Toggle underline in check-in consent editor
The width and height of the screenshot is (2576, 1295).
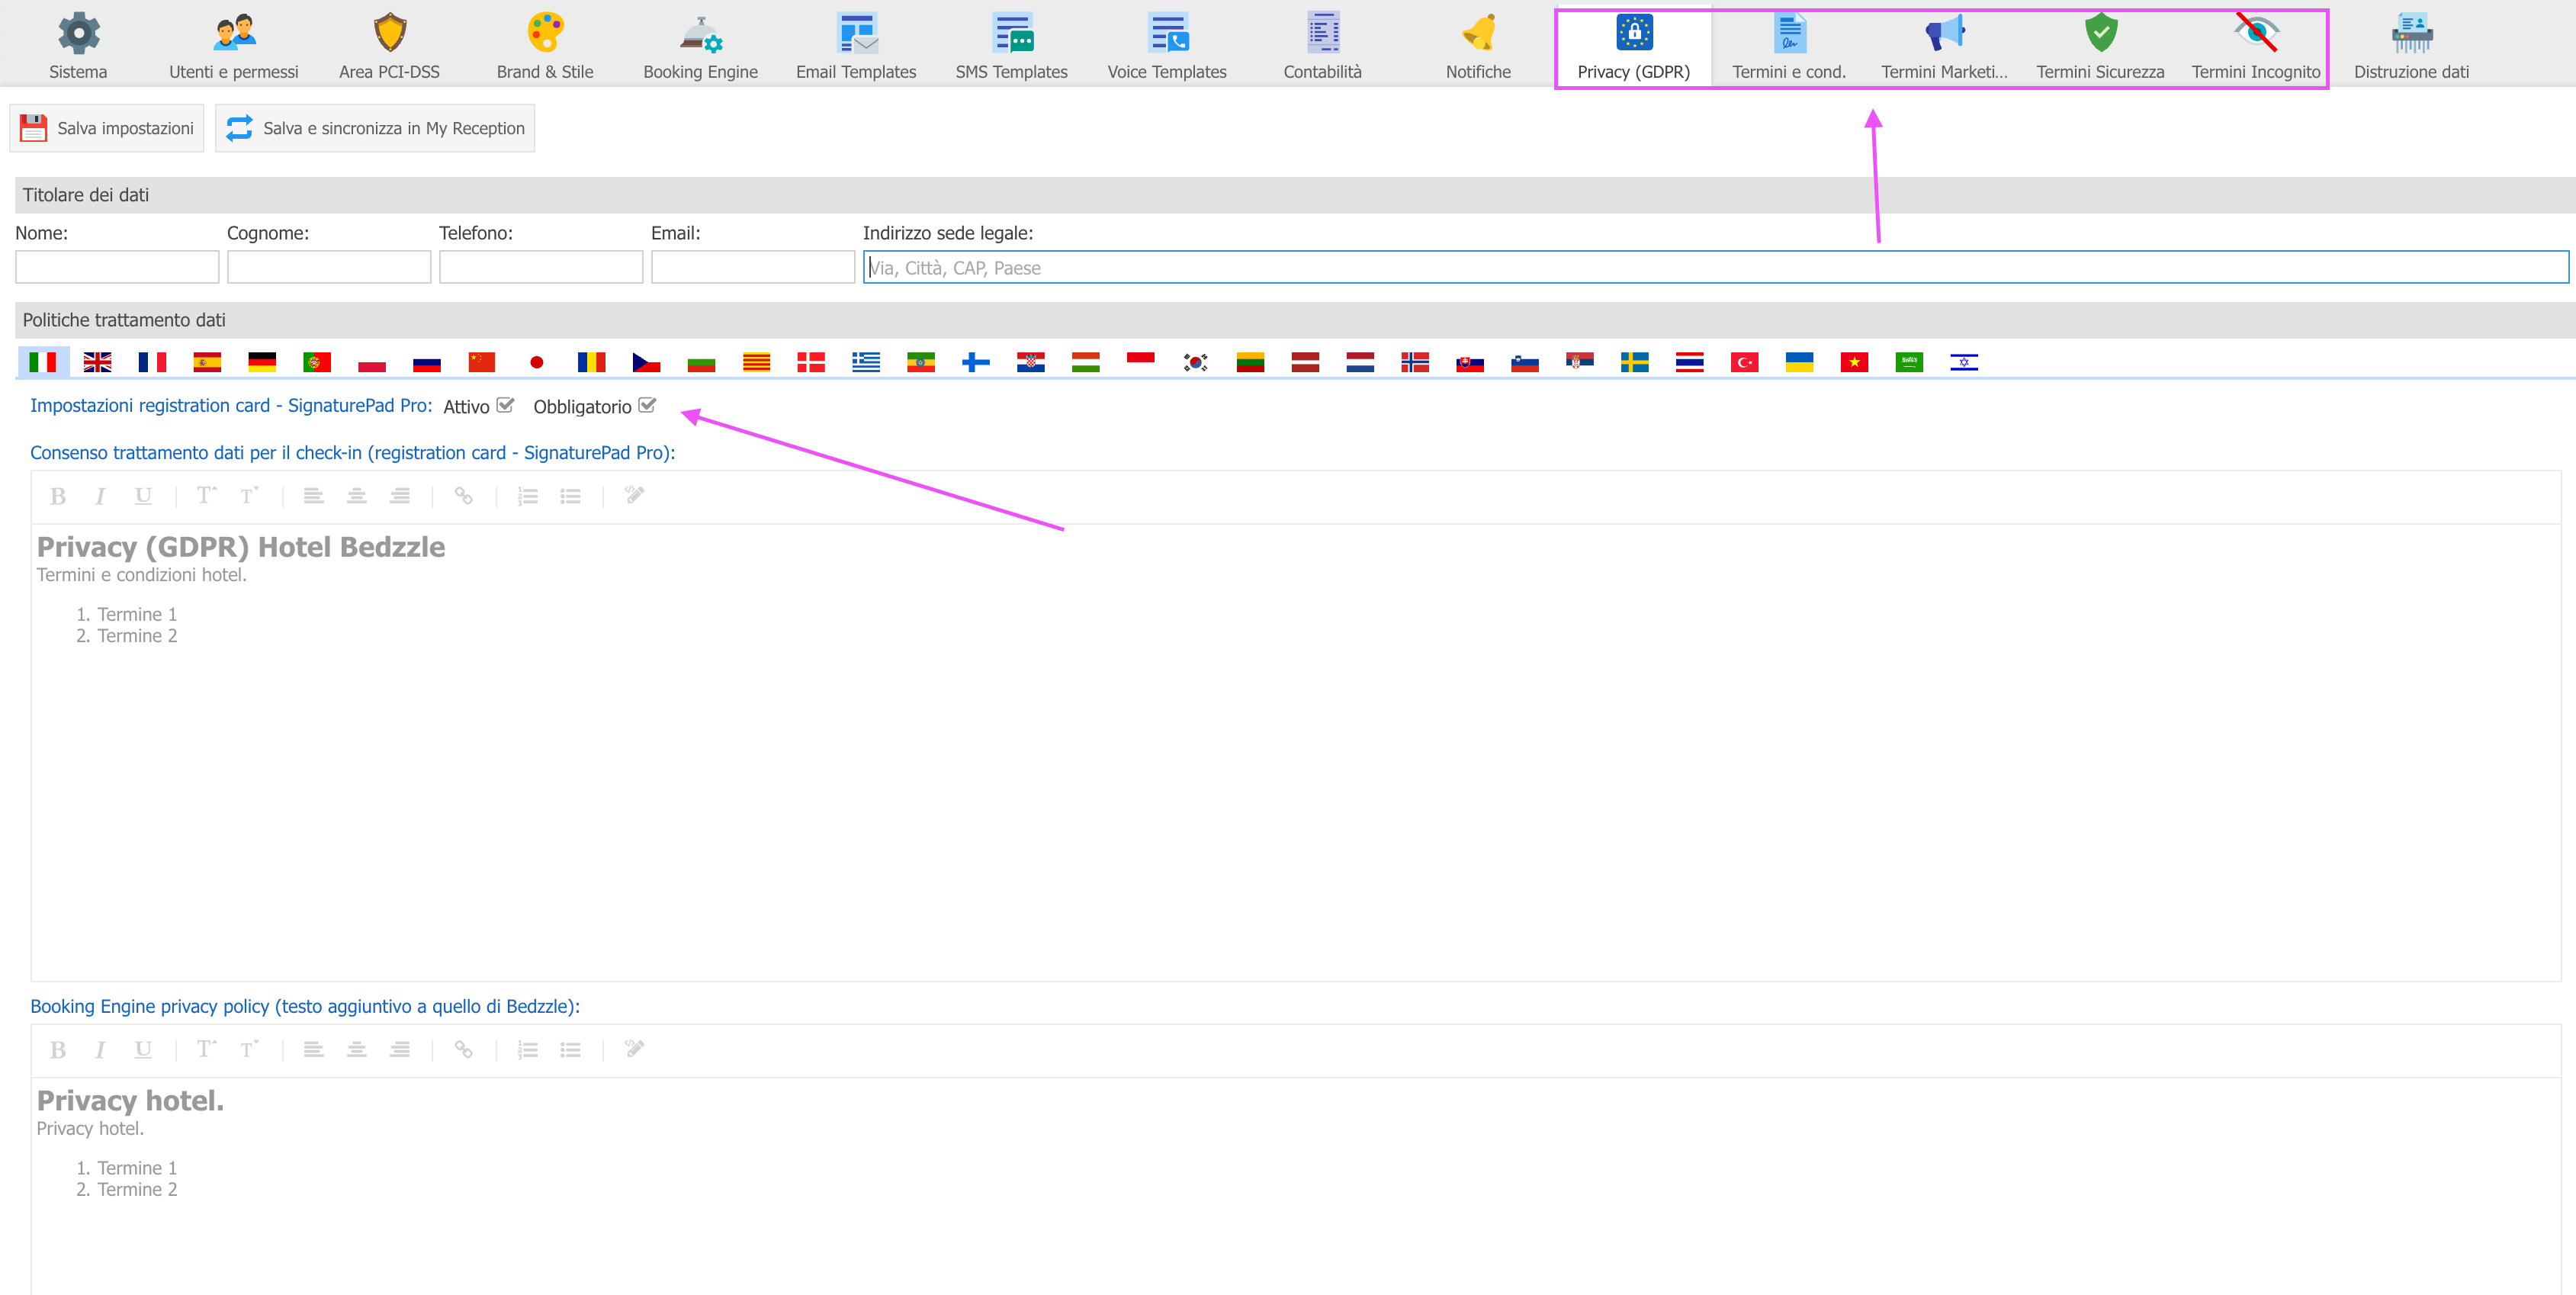click(x=143, y=496)
